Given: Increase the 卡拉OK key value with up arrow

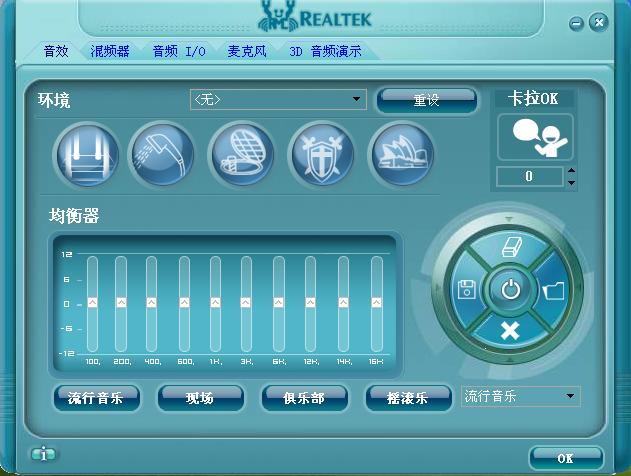Looking at the screenshot, I should coord(571,172).
